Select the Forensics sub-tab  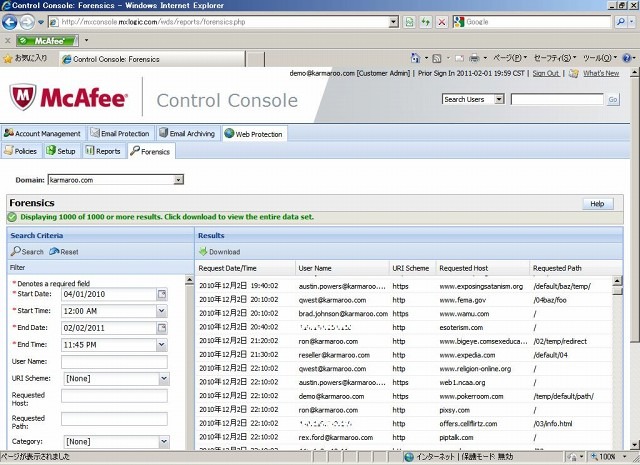151,151
